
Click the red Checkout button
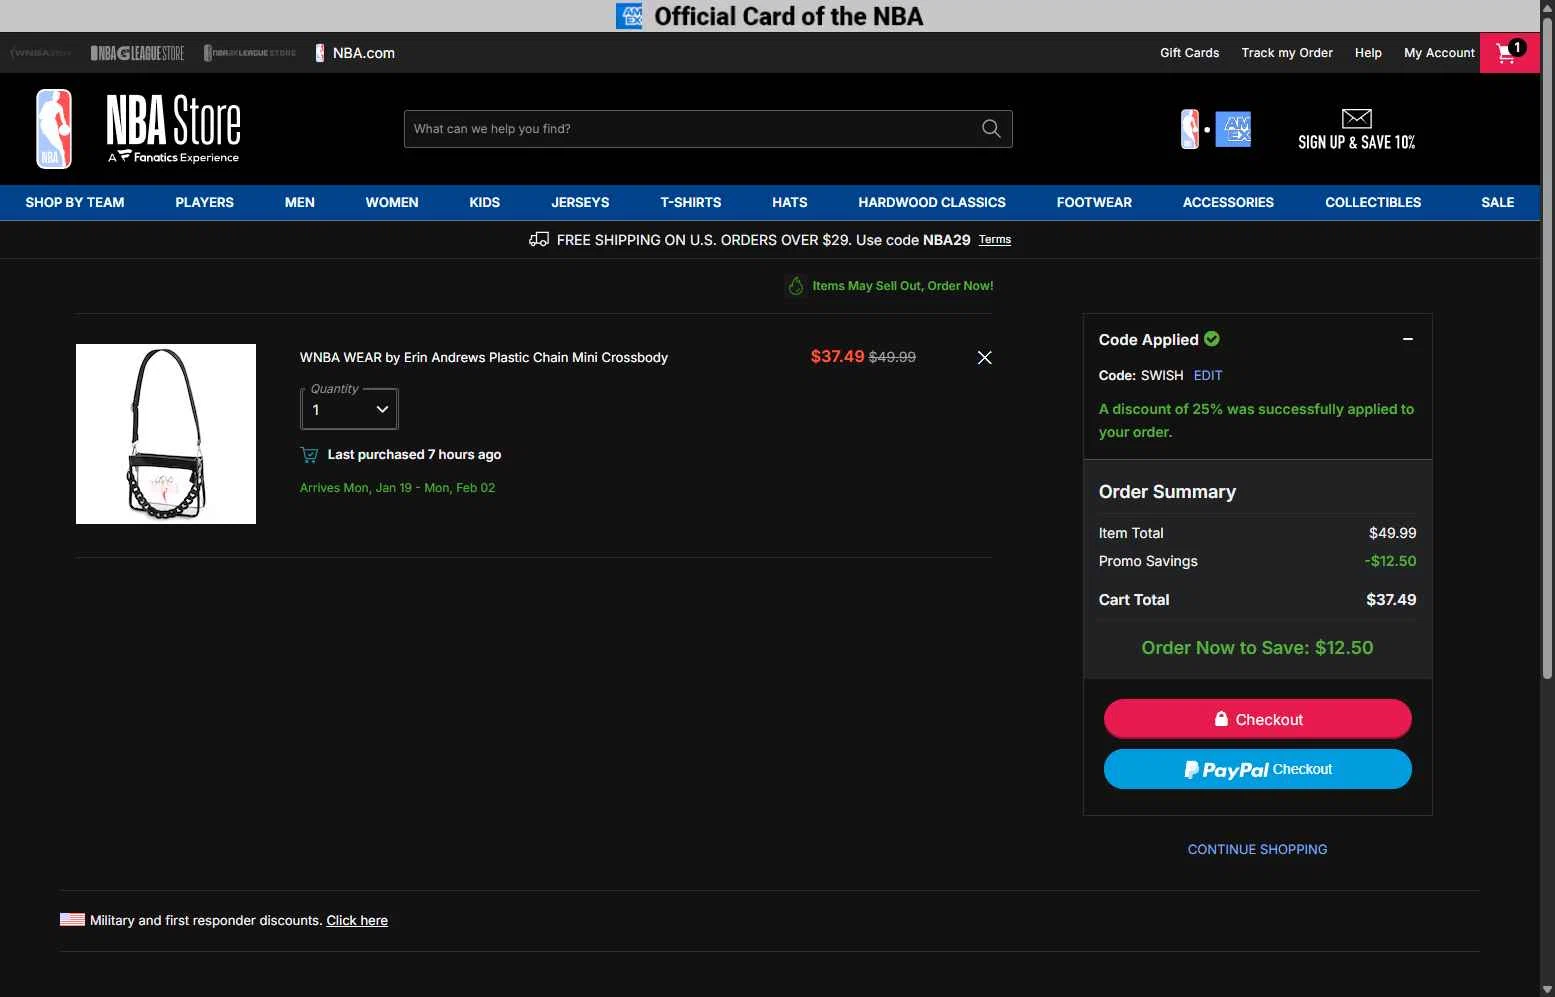click(x=1258, y=719)
